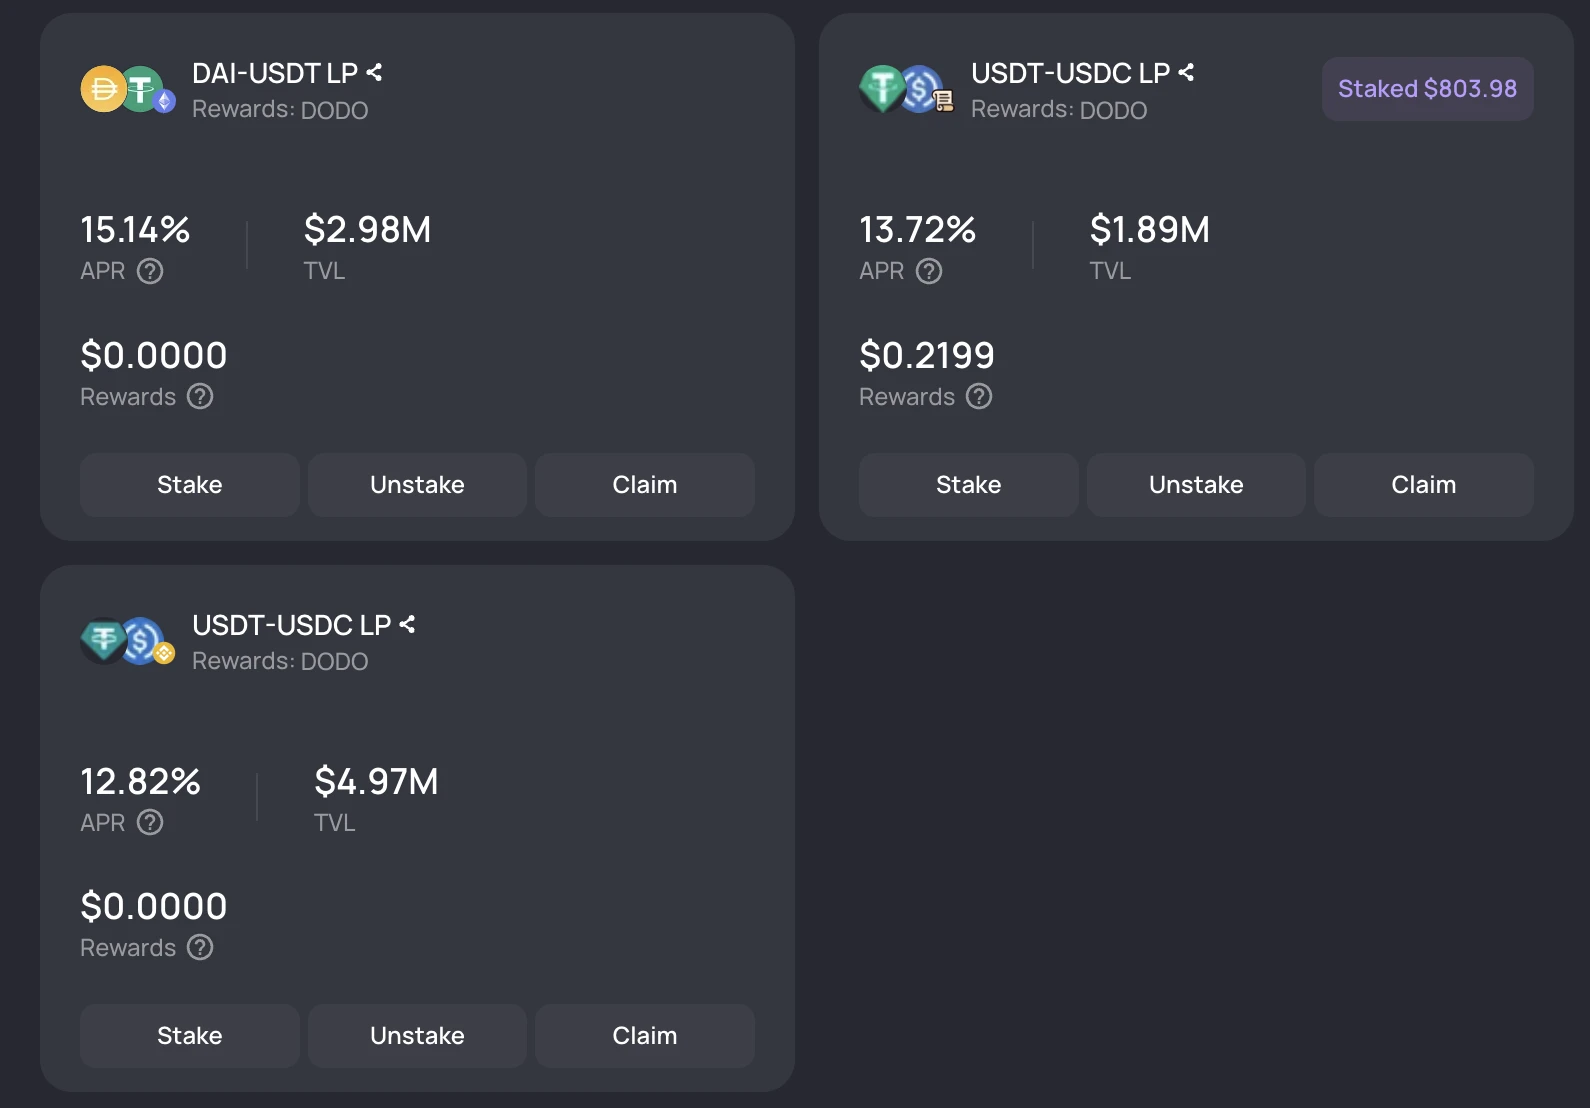Viewport: 1590px width, 1108px height.
Task: Click the Staked $803.98 badge
Action: point(1427,89)
